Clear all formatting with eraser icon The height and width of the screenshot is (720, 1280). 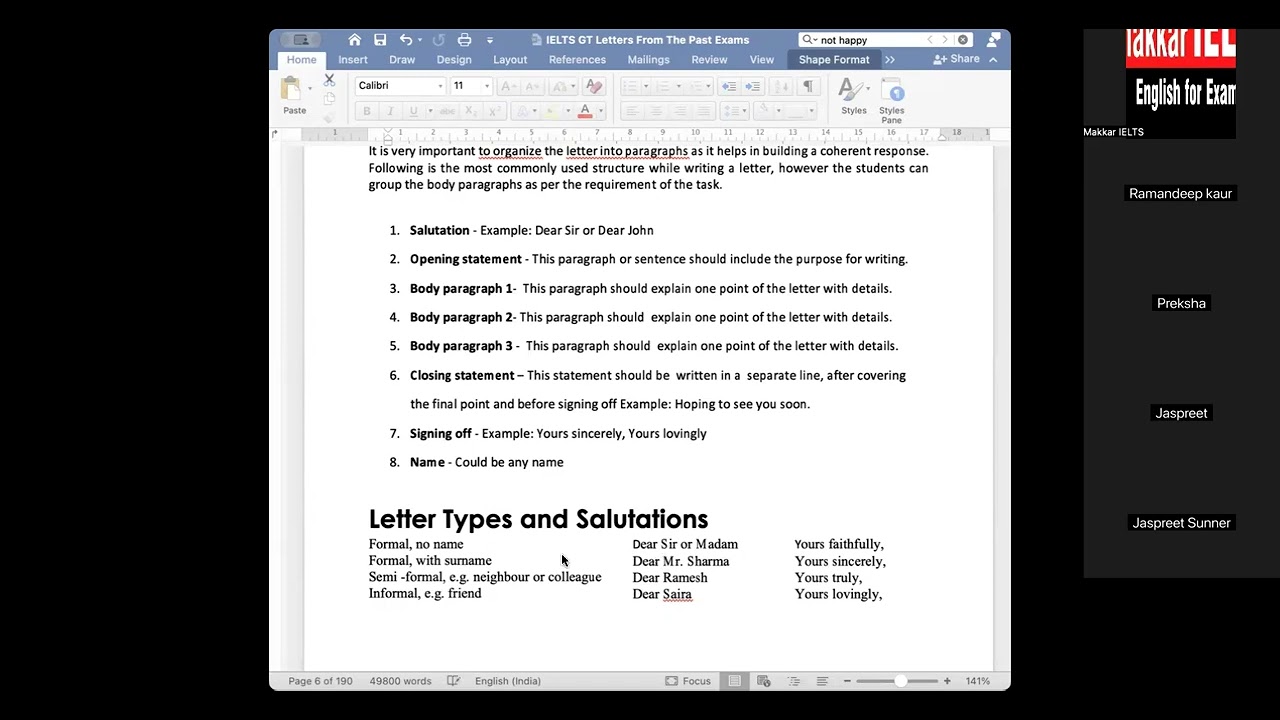pos(593,86)
